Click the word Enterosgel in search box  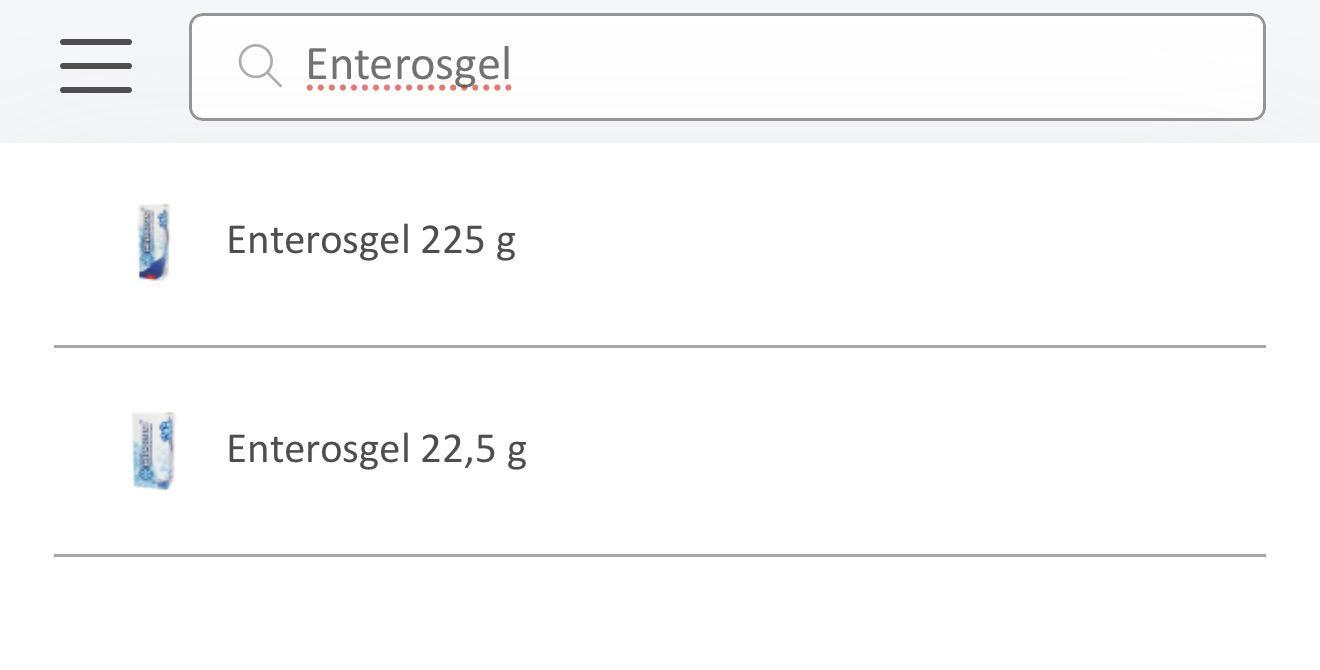(408, 66)
